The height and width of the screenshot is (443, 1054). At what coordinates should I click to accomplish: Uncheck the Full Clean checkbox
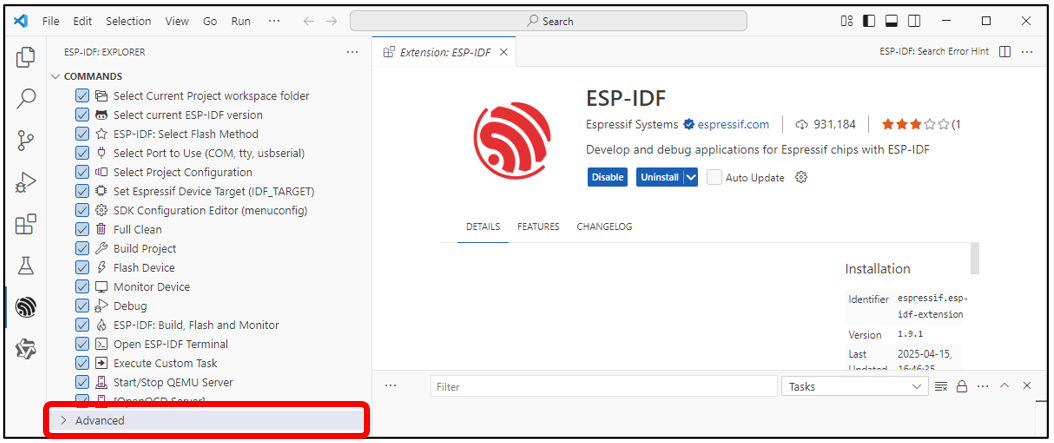pos(83,229)
